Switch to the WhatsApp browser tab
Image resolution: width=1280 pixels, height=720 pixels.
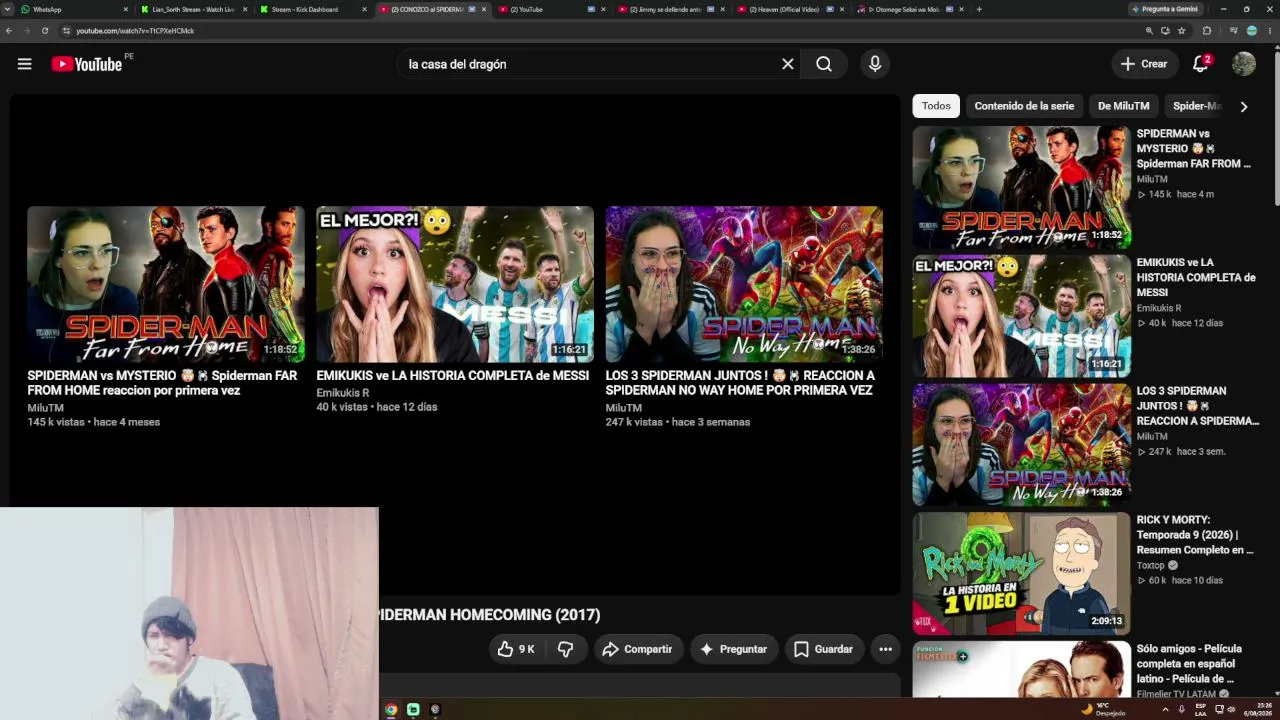pyautogui.click(x=75, y=9)
